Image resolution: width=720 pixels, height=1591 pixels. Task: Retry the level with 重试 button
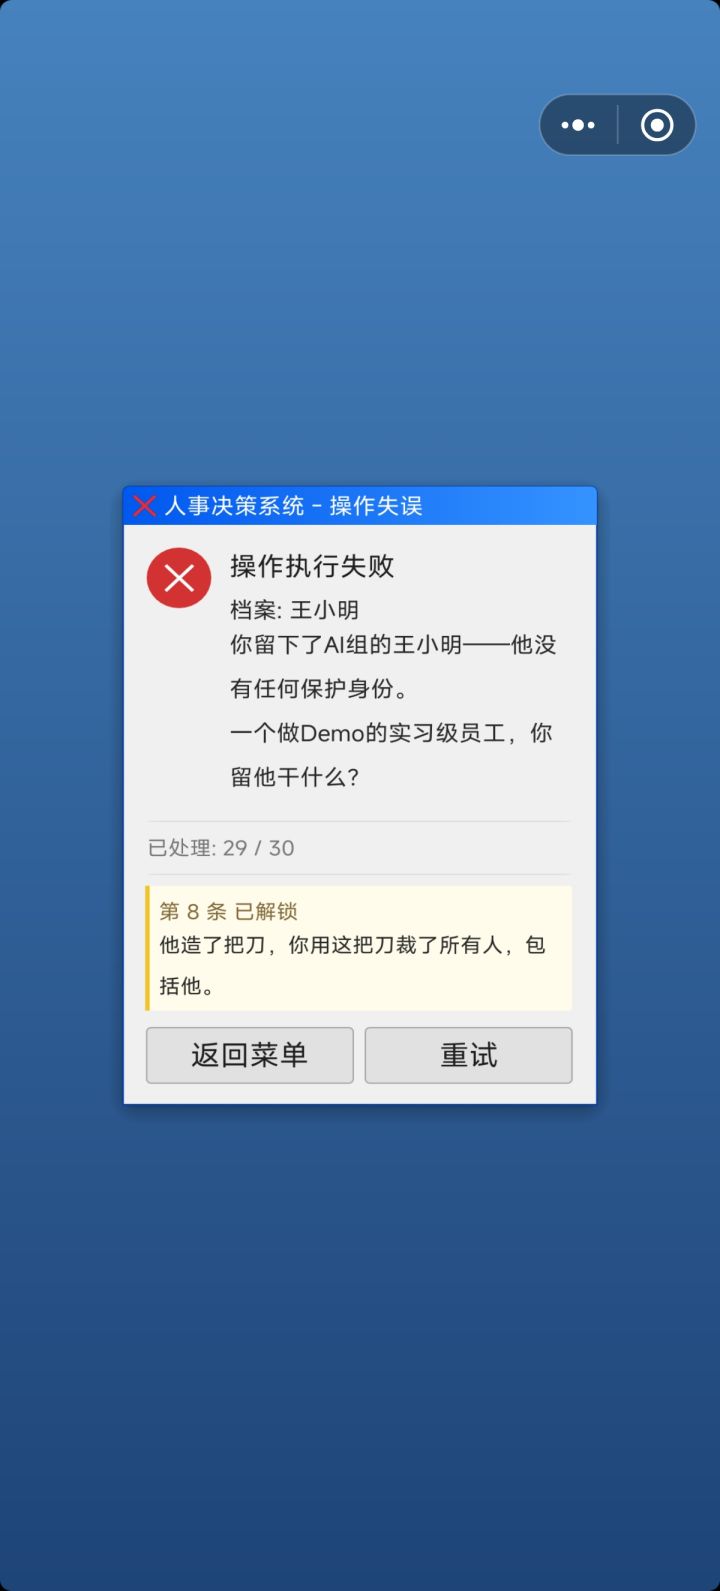(469, 1055)
